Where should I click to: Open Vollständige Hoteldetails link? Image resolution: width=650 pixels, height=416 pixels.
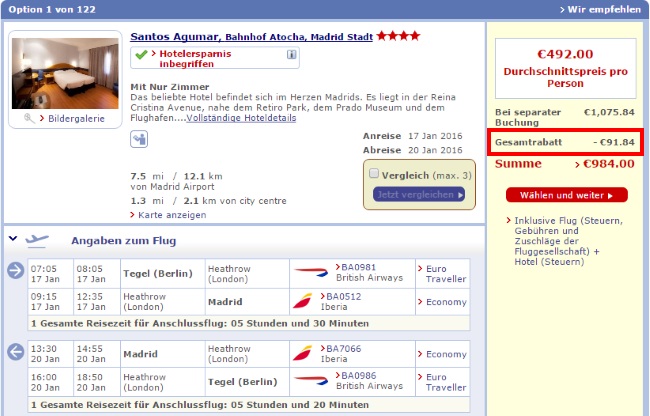[x=241, y=118]
